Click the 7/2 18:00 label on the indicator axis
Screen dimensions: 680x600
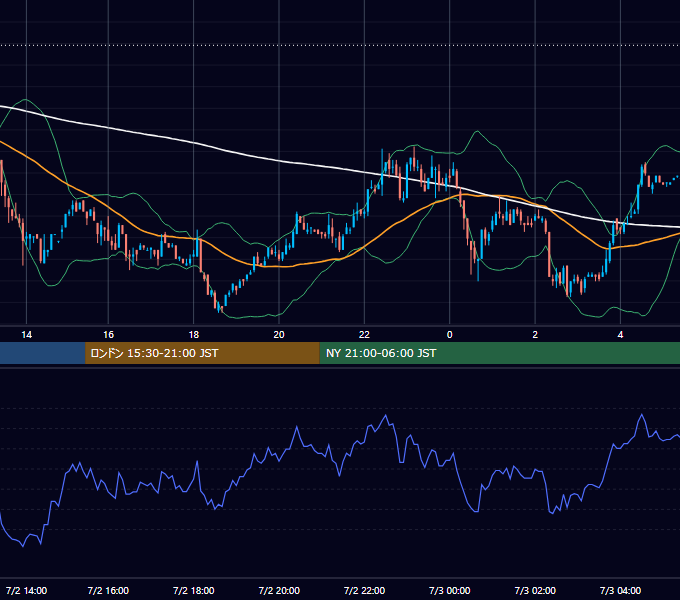[x=193, y=590]
